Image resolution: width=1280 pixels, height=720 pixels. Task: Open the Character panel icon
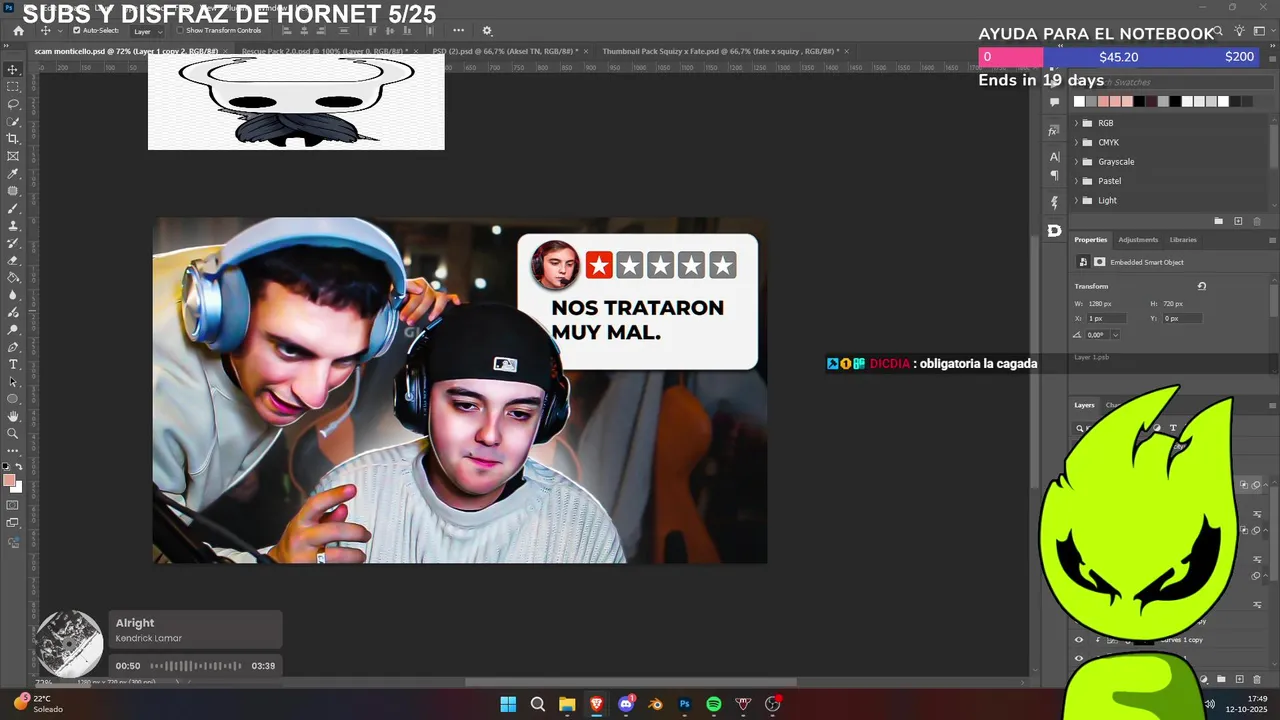[1054, 157]
